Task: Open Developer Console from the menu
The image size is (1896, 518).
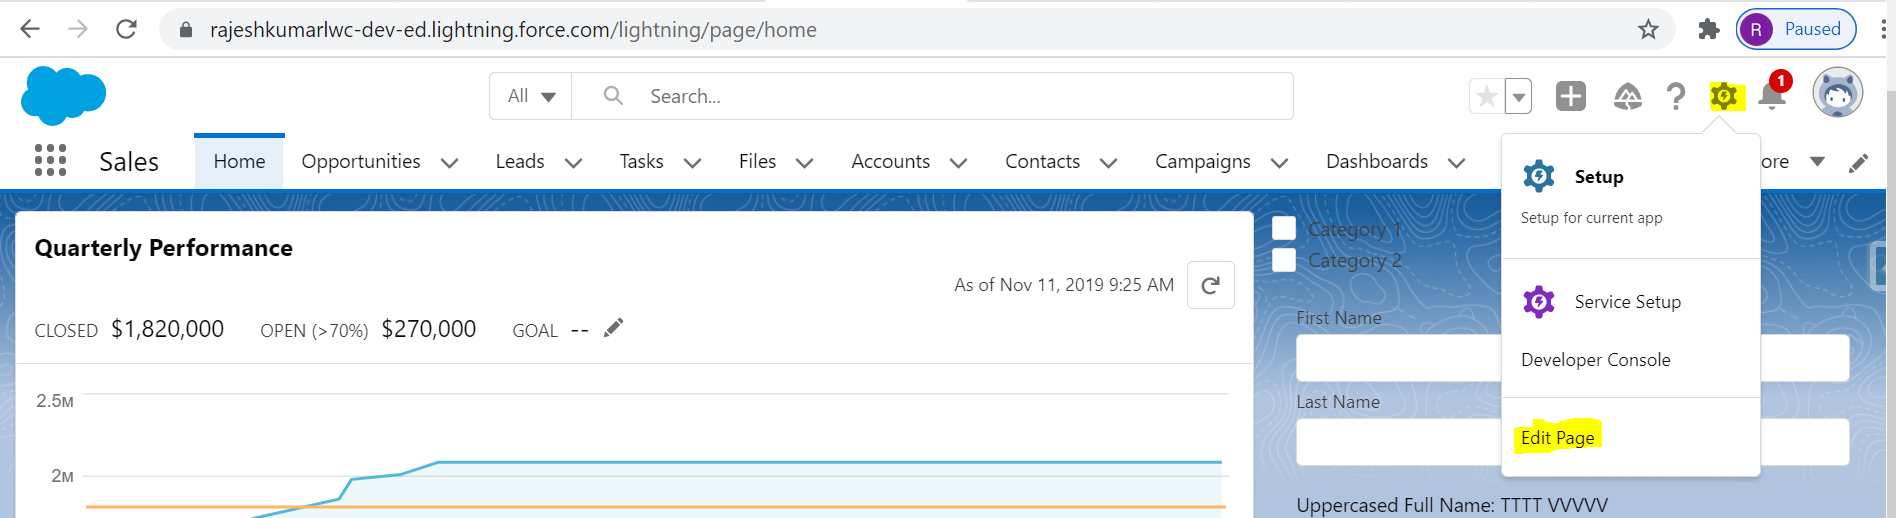Action: [x=1596, y=360]
